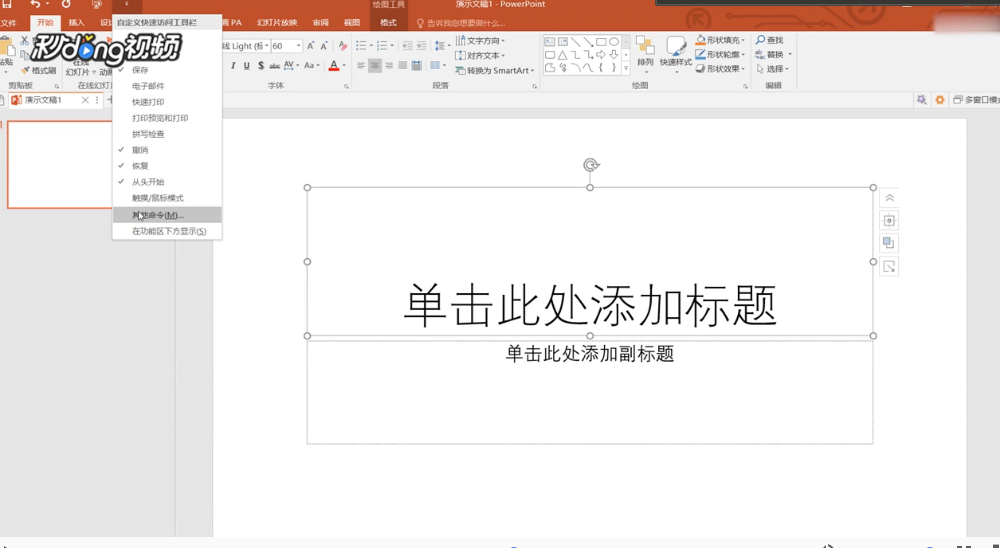Click the distributed alignment icon

point(416,66)
